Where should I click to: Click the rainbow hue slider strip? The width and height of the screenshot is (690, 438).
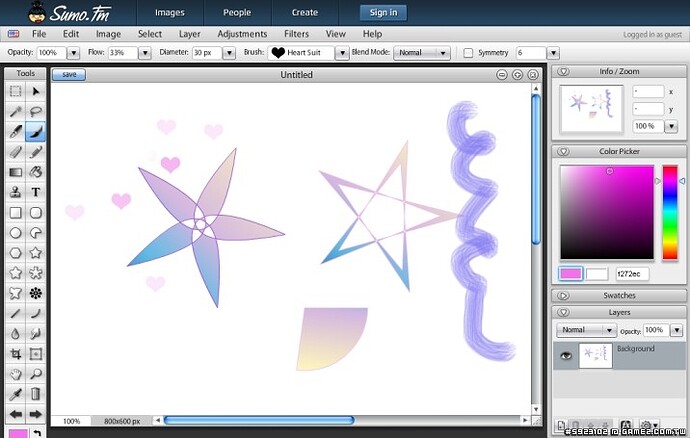[669, 212]
